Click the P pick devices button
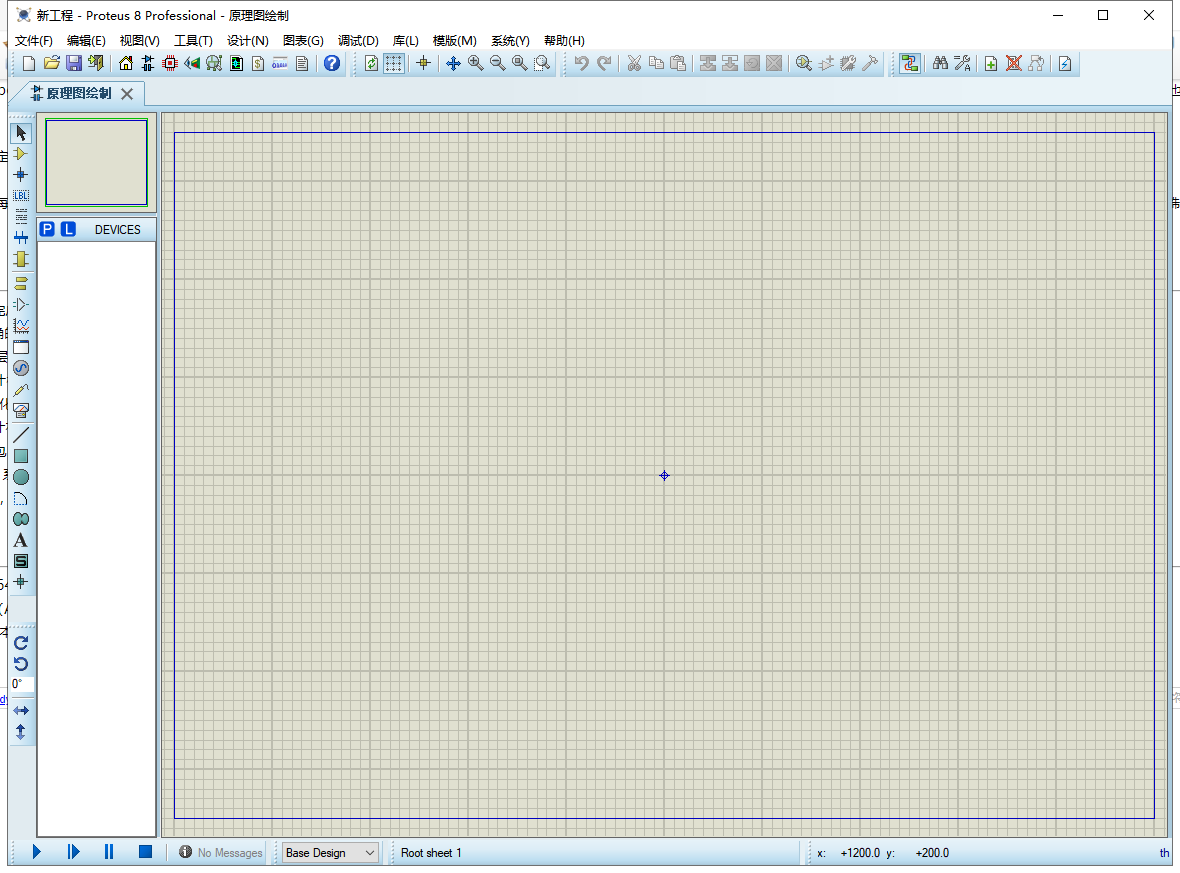The height and width of the screenshot is (873, 1180). (x=47, y=230)
